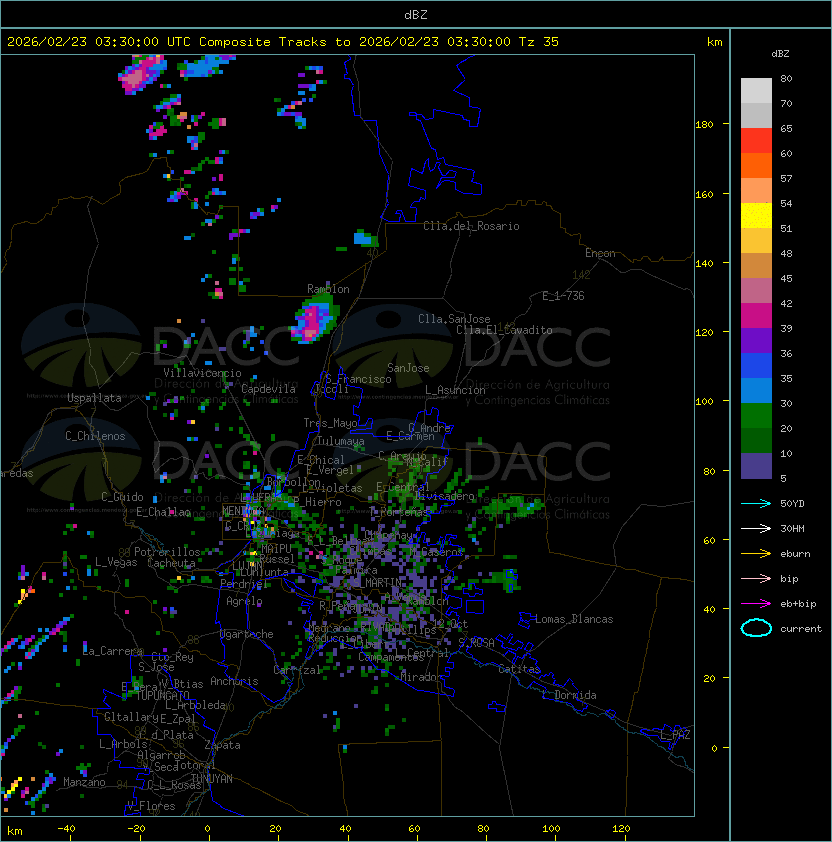Click the 'Uspallata' place label
Image resolution: width=832 pixels, height=842 pixels.
coord(94,398)
